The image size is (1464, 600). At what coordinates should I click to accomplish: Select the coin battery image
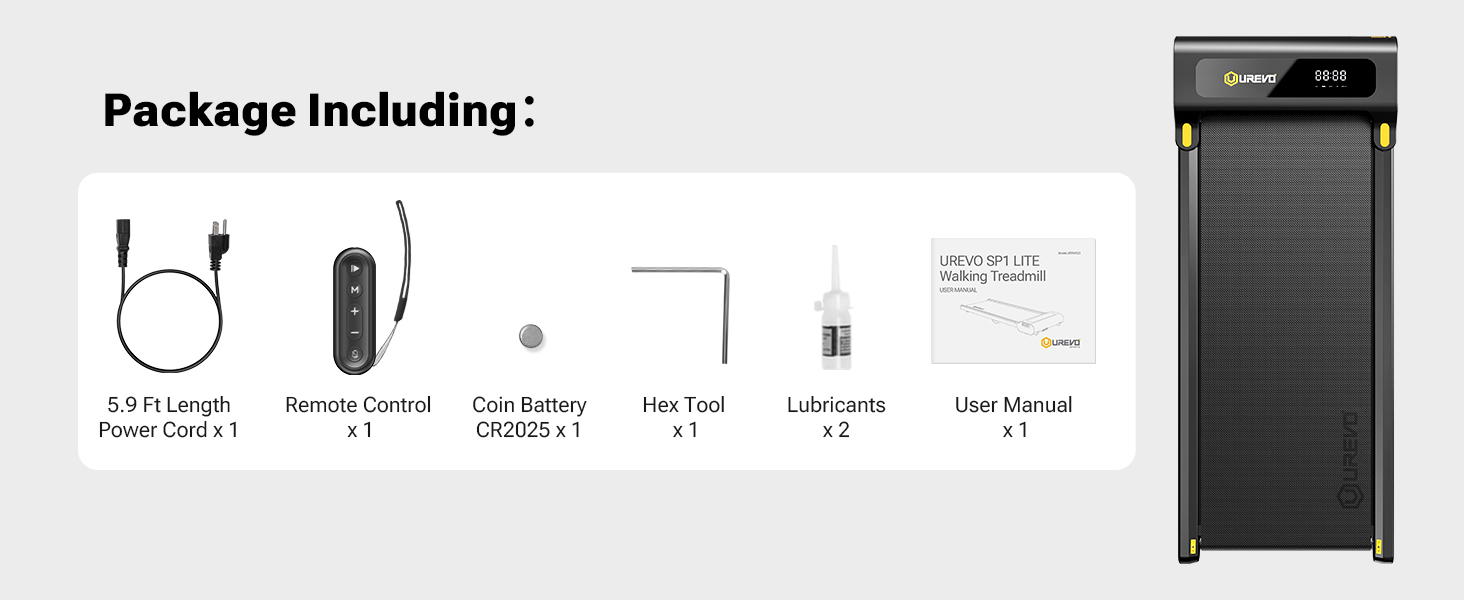pos(532,336)
